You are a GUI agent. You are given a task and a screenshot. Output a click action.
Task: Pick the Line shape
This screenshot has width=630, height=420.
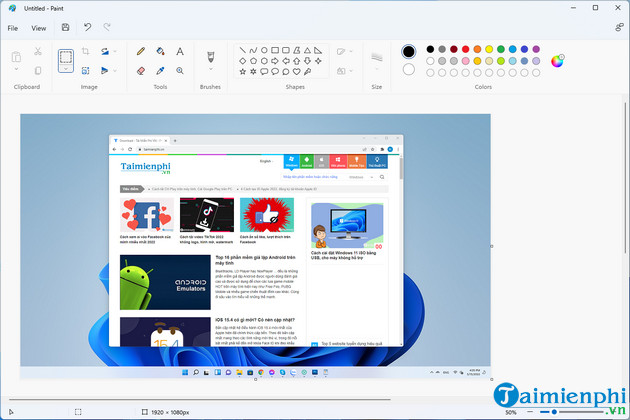coord(243,50)
